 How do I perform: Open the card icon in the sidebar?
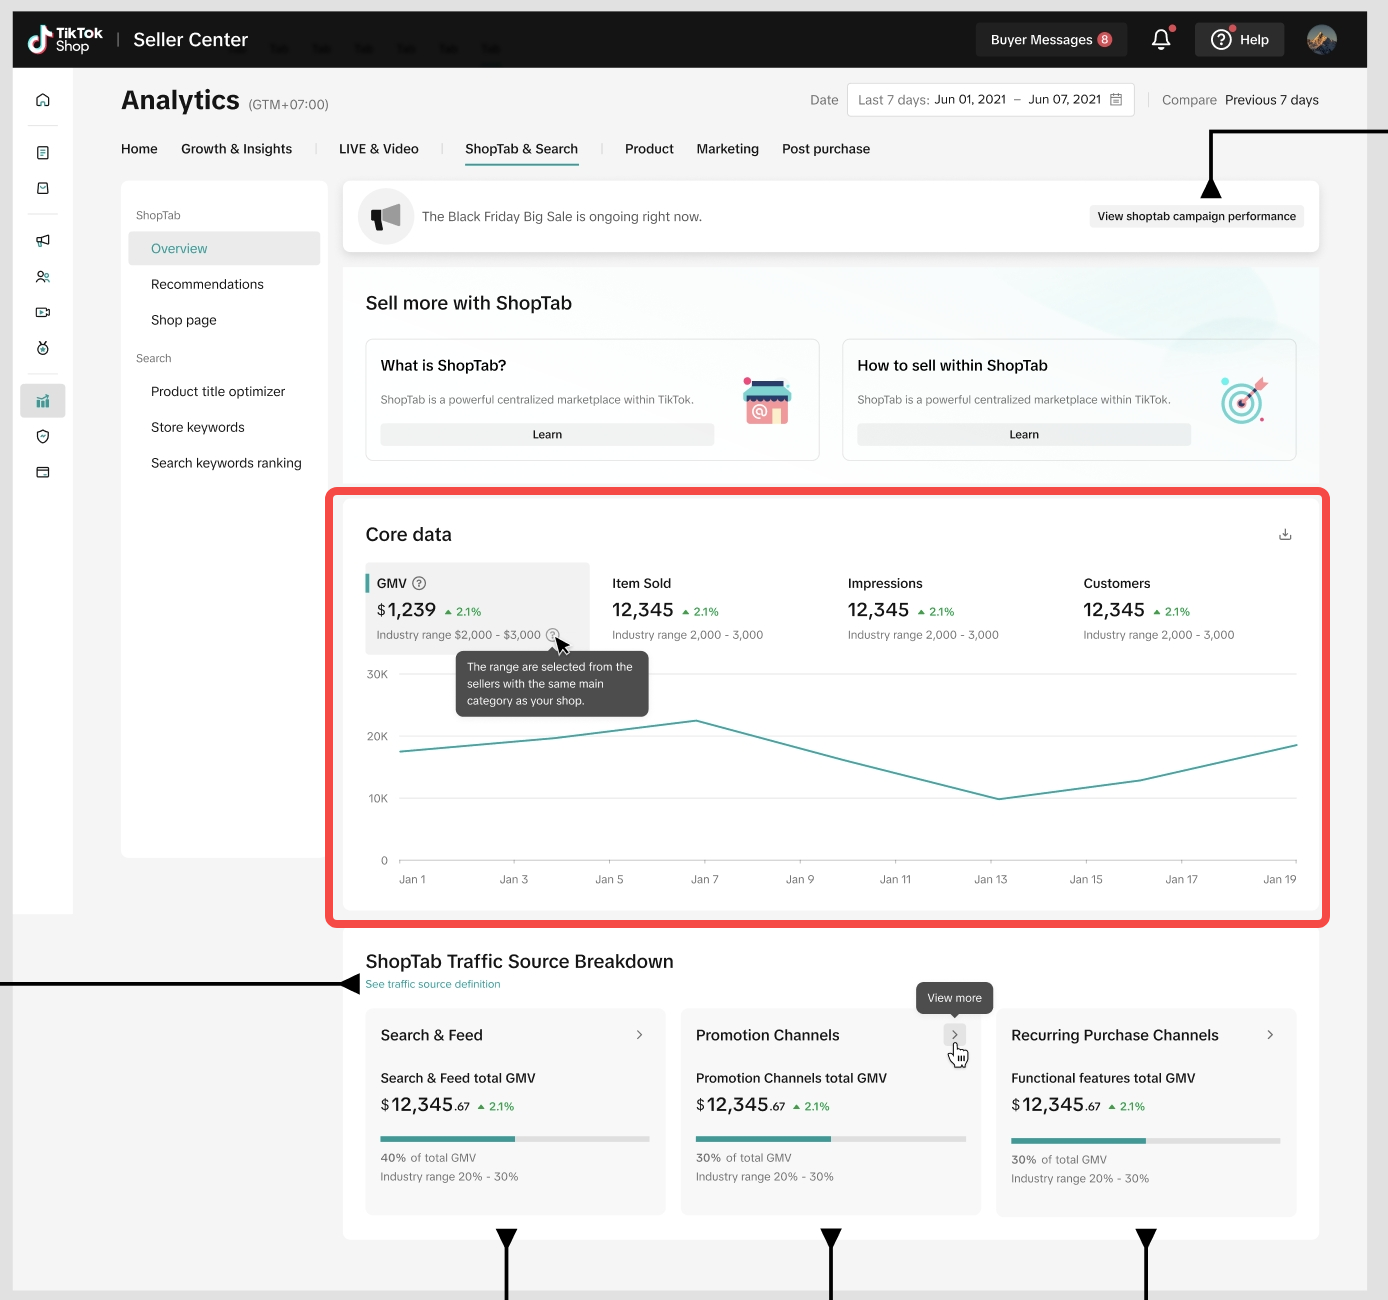pyautogui.click(x=43, y=472)
